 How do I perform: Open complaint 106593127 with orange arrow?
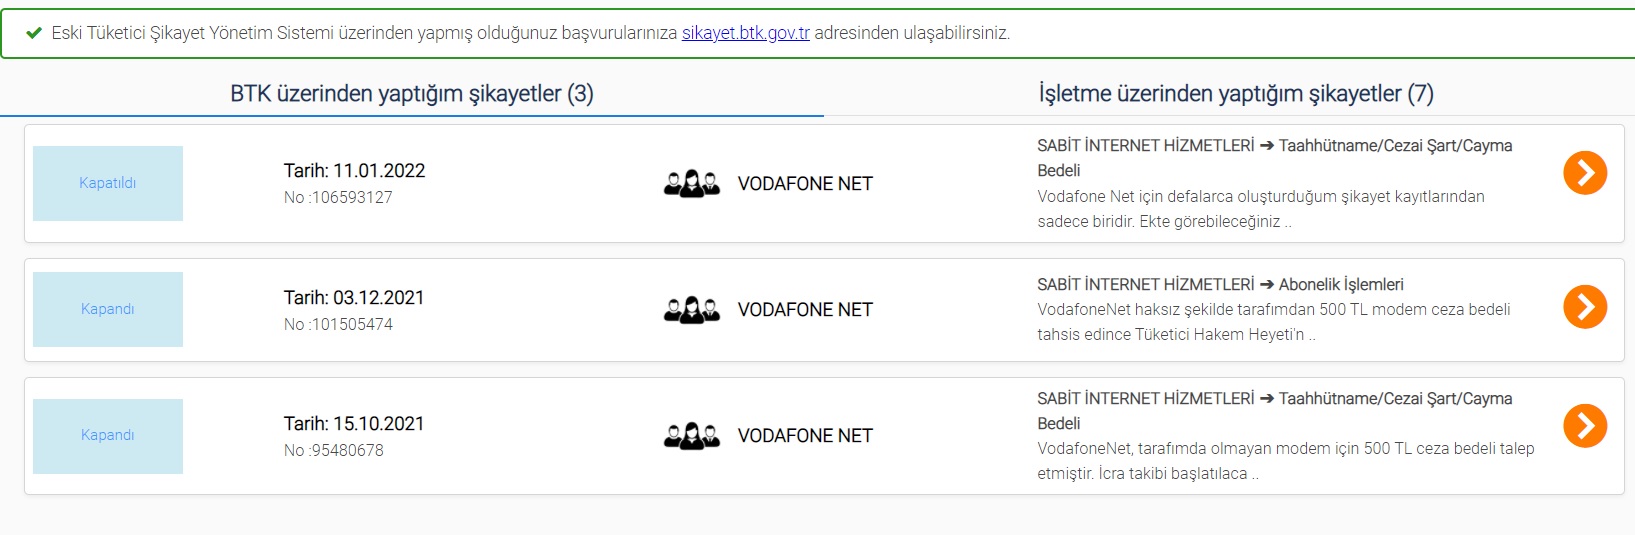pos(1584,173)
